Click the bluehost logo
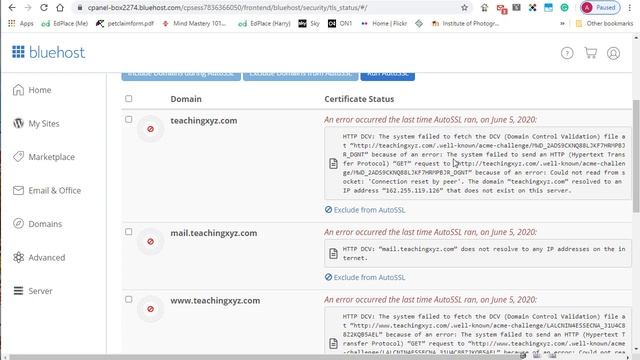This screenshot has height=360, width=640. [49, 52]
